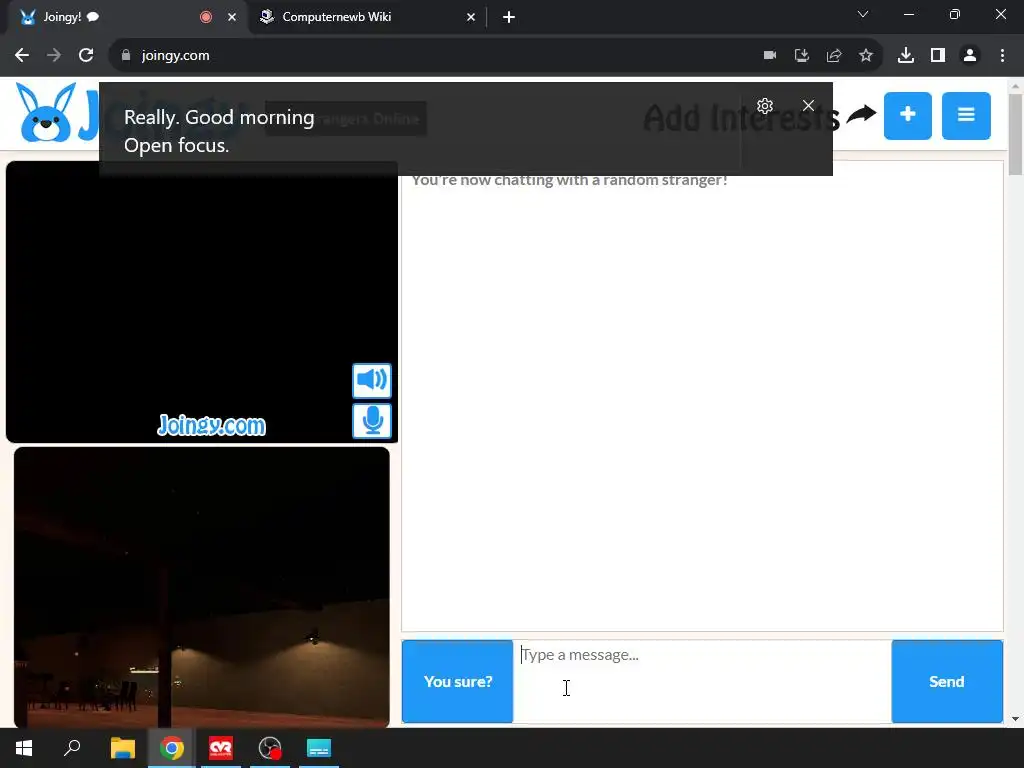Open the teal keyboard taskbar app
This screenshot has height=768, width=1024.
pyautogui.click(x=319, y=748)
